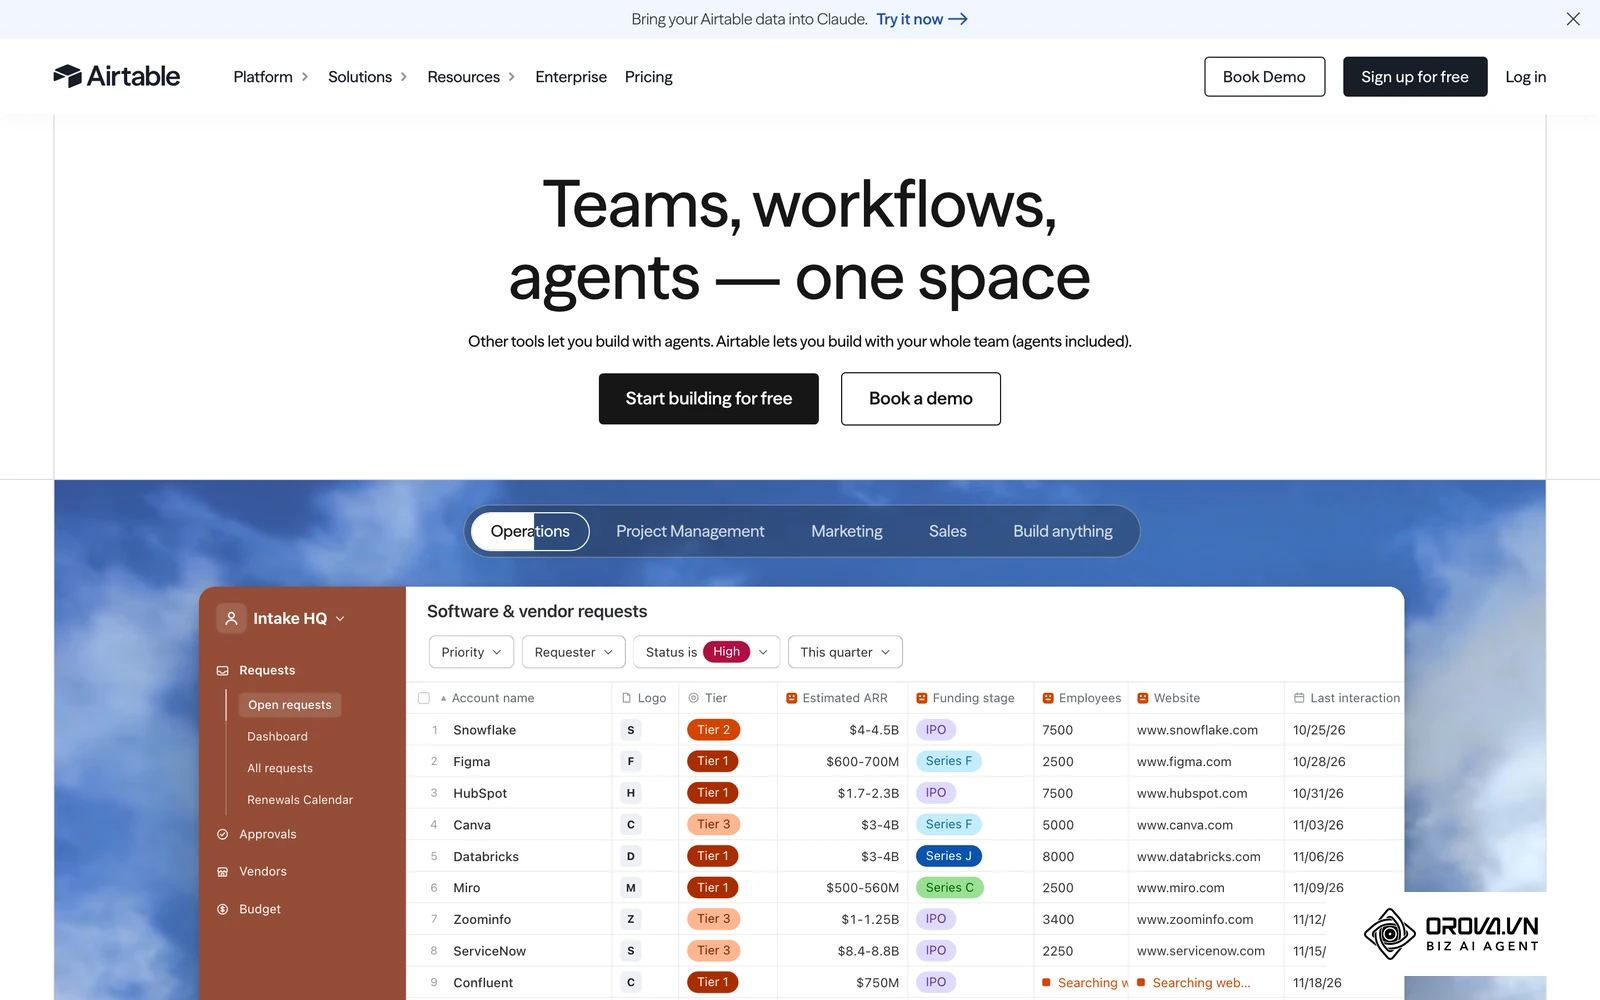Click the Book Demo header button
This screenshot has width=1600, height=1000.
point(1265,77)
